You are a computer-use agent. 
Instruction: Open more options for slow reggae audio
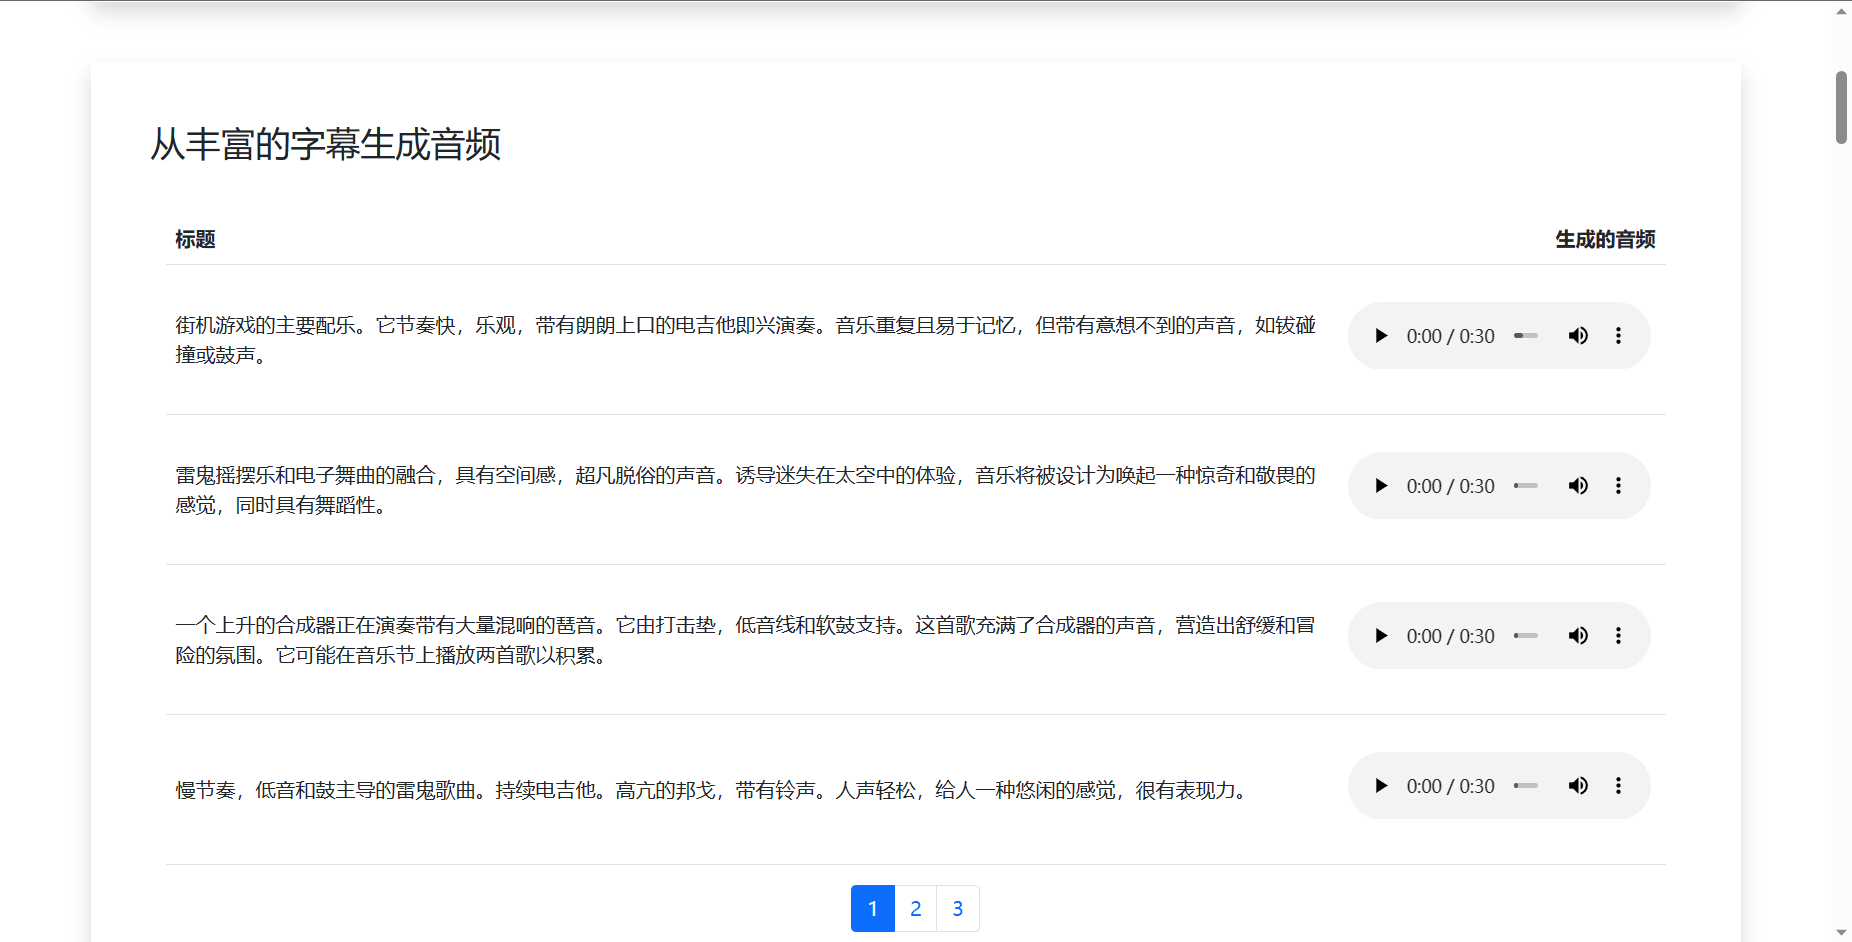(x=1618, y=786)
